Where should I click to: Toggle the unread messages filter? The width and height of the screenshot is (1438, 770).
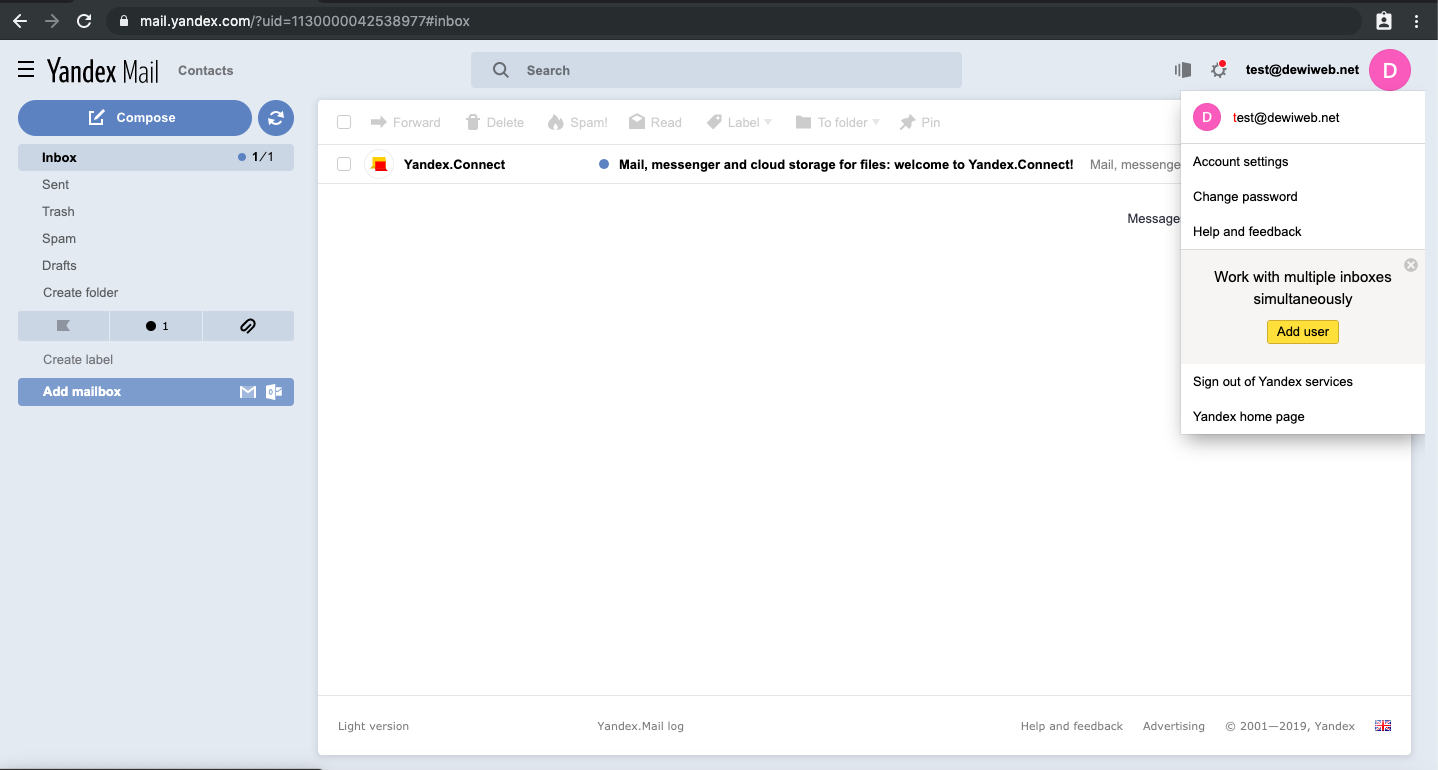[156, 326]
